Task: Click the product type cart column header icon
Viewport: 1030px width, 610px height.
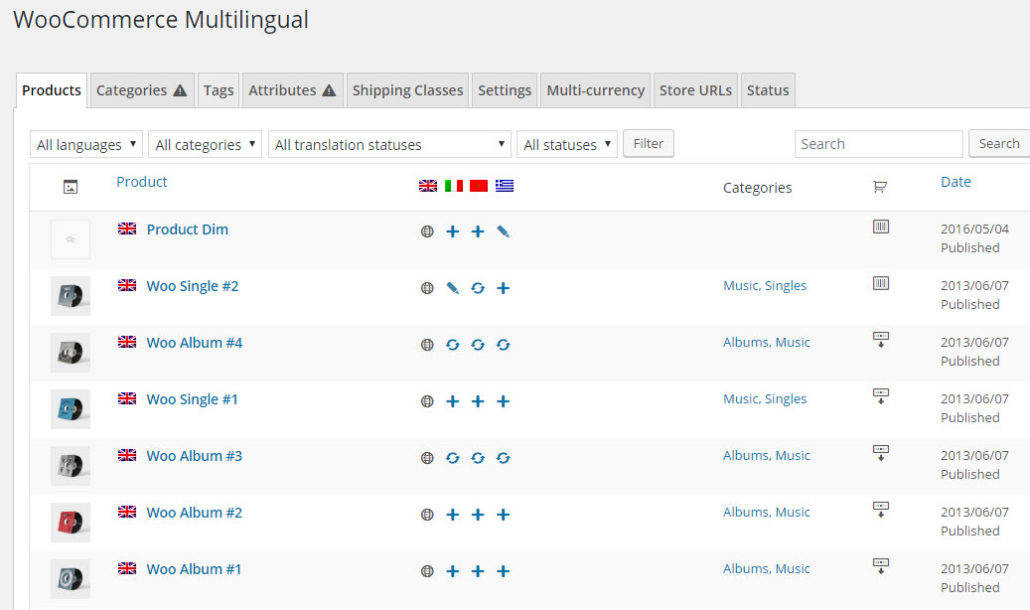Action: coord(880,187)
